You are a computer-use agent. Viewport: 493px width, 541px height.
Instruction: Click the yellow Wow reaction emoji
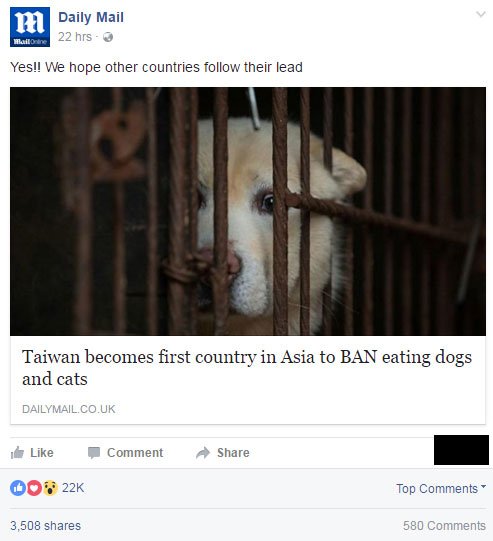(x=50, y=488)
